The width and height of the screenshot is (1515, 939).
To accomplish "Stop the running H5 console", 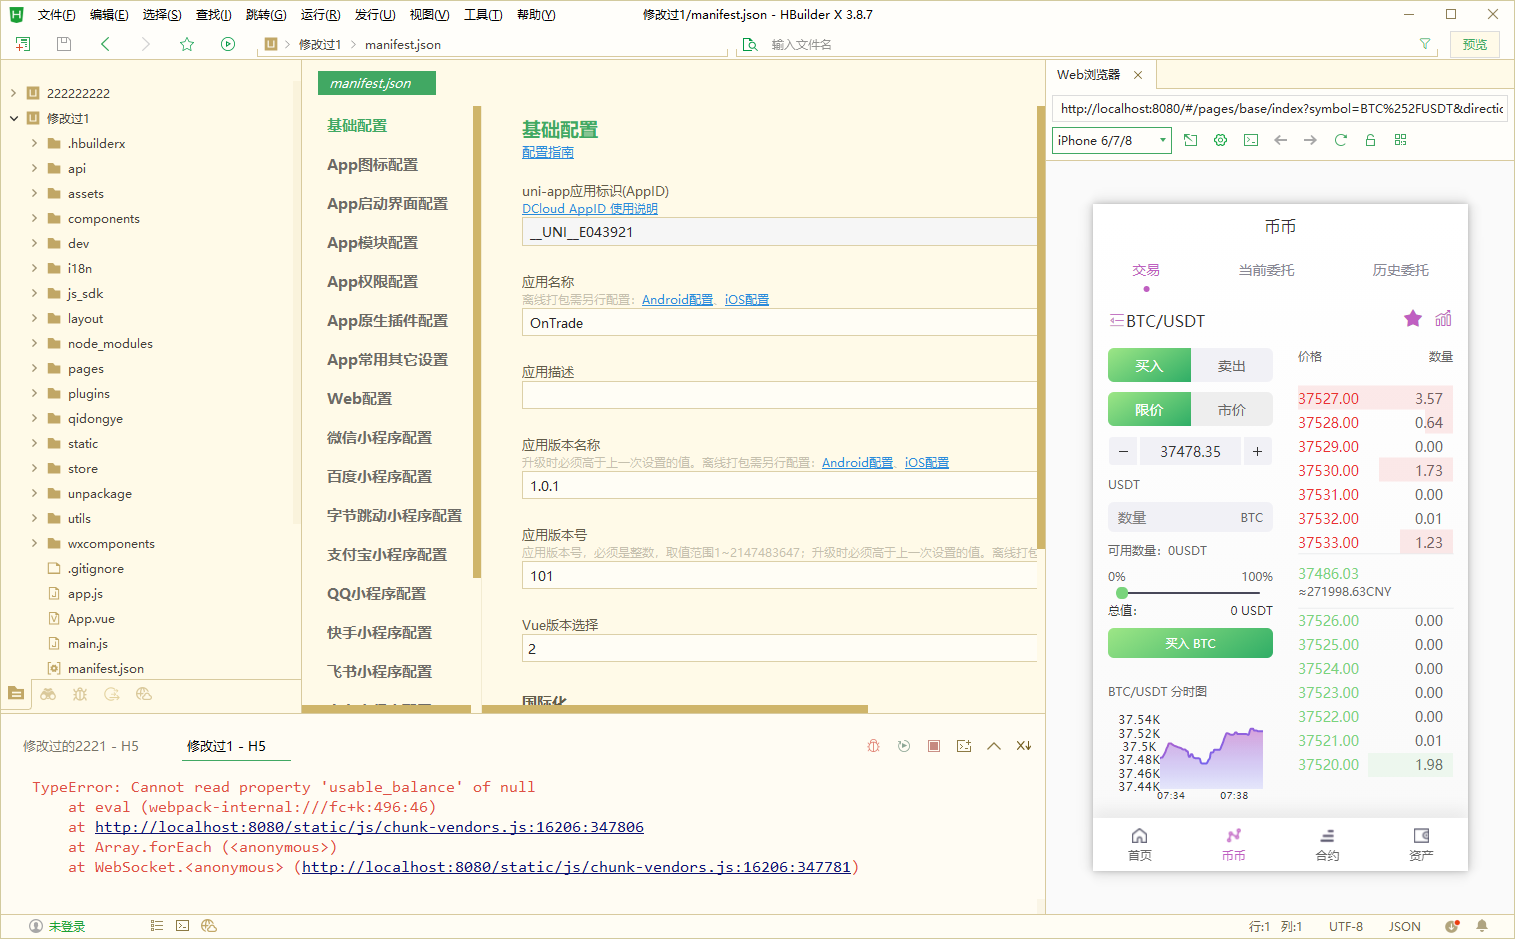I will coord(933,746).
